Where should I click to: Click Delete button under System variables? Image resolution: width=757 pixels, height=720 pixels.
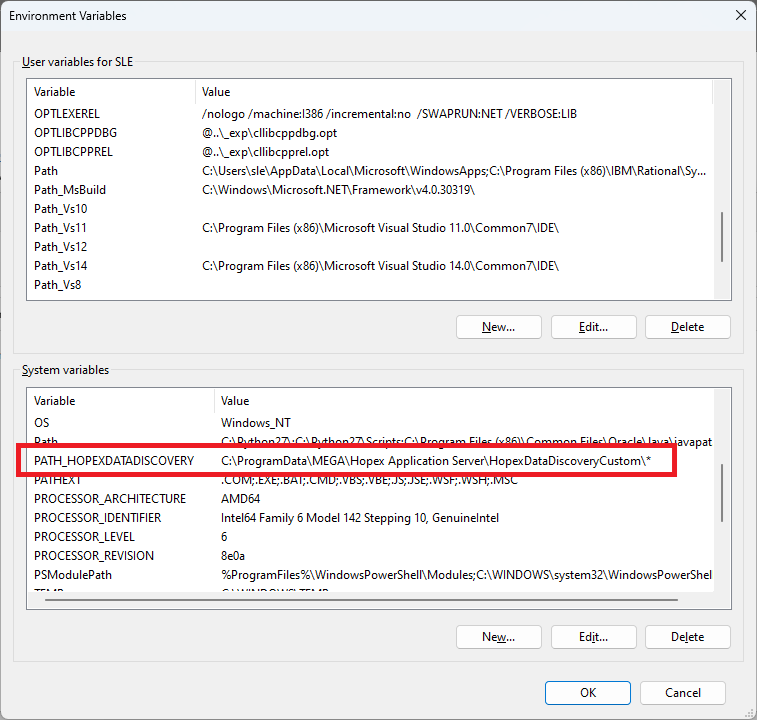coord(687,637)
